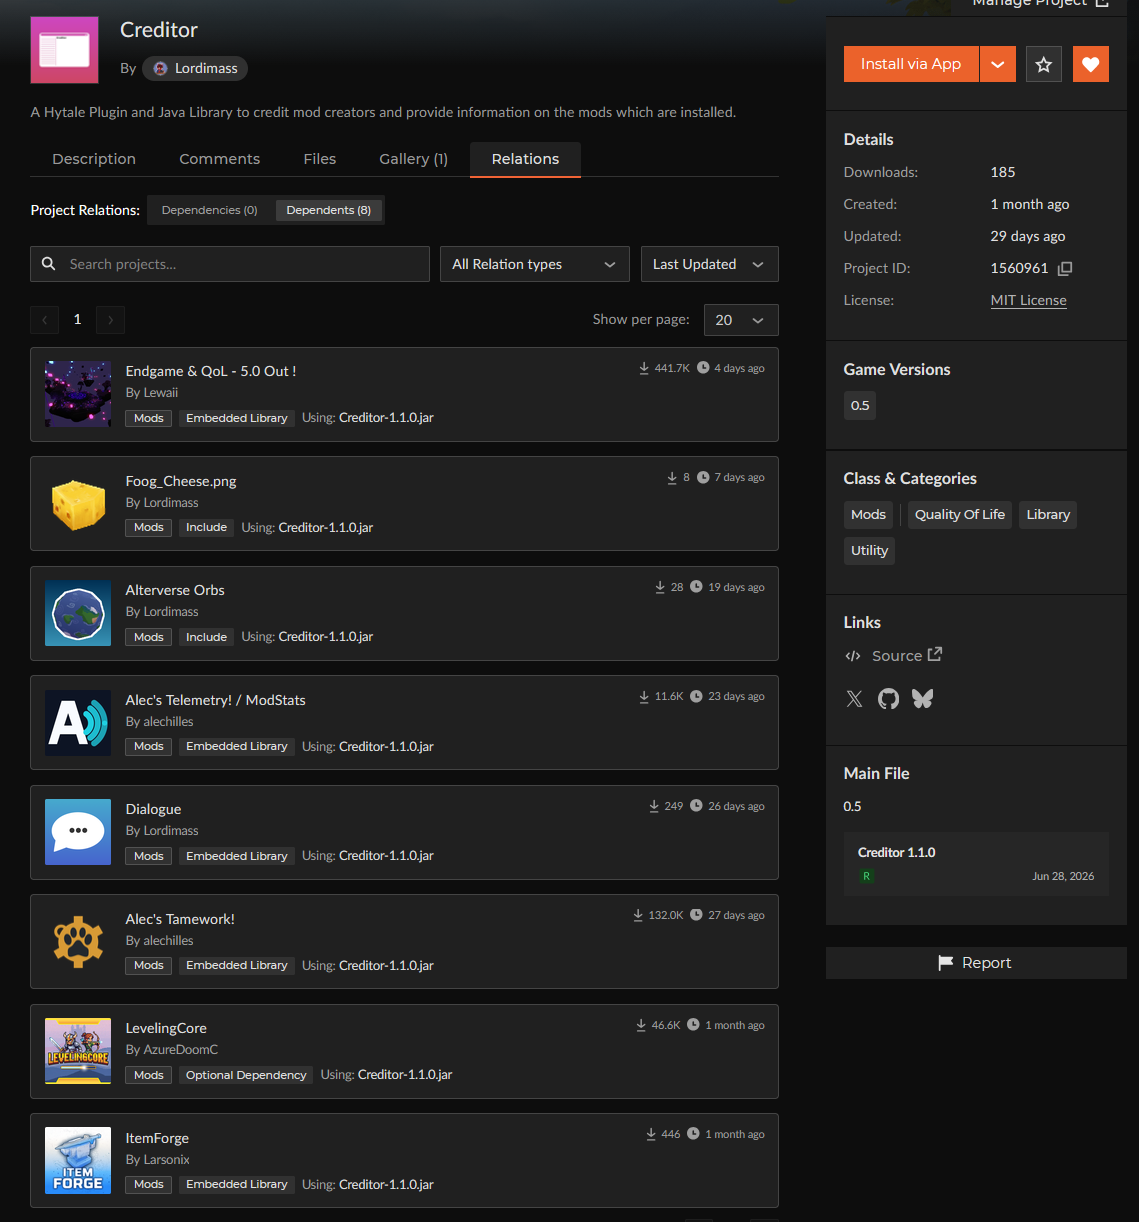This screenshot has height=1222, width=1139.
Task: Toggle the heart follow button
Action: tap(1091, 64)
